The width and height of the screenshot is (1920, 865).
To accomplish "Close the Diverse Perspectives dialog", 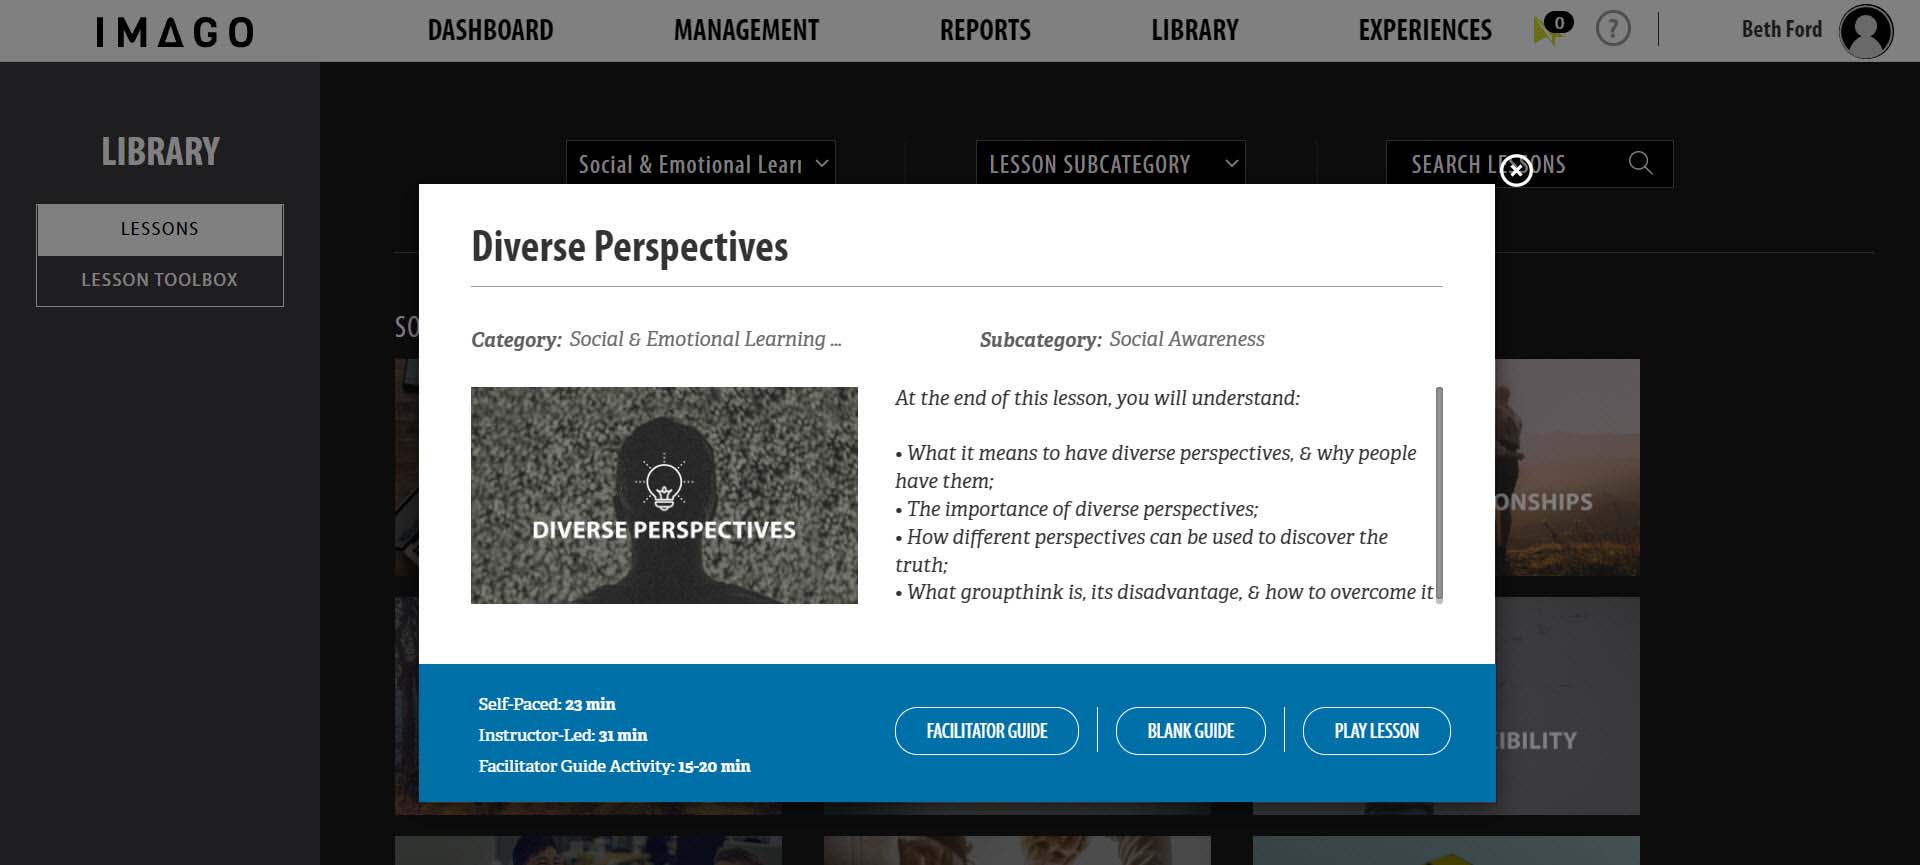I will (x=1516, y=171).
